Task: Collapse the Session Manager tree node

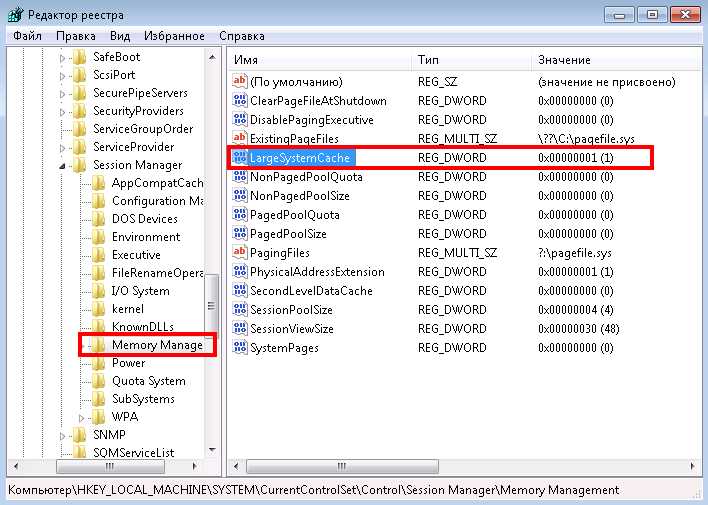Action: click(x=63, y=165)
